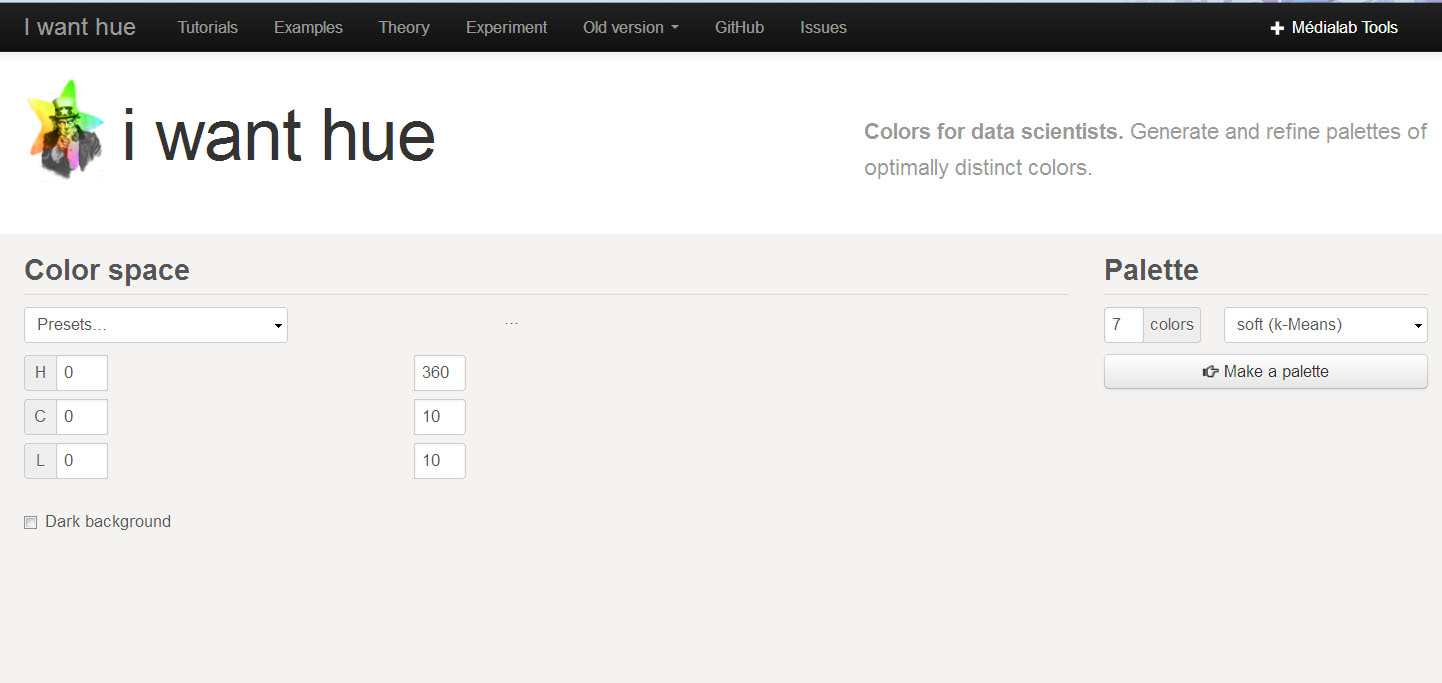Go to the Examples page
The height and width of the screenshot is (683, 1442).
pos(308,28)
